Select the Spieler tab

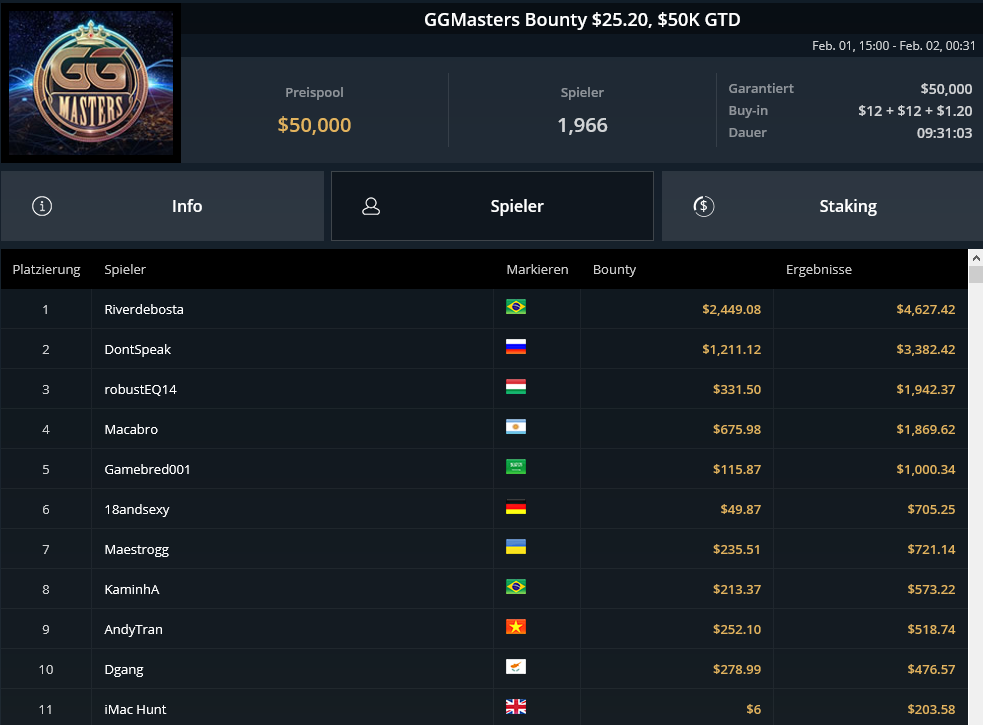[x=492, y=206]
